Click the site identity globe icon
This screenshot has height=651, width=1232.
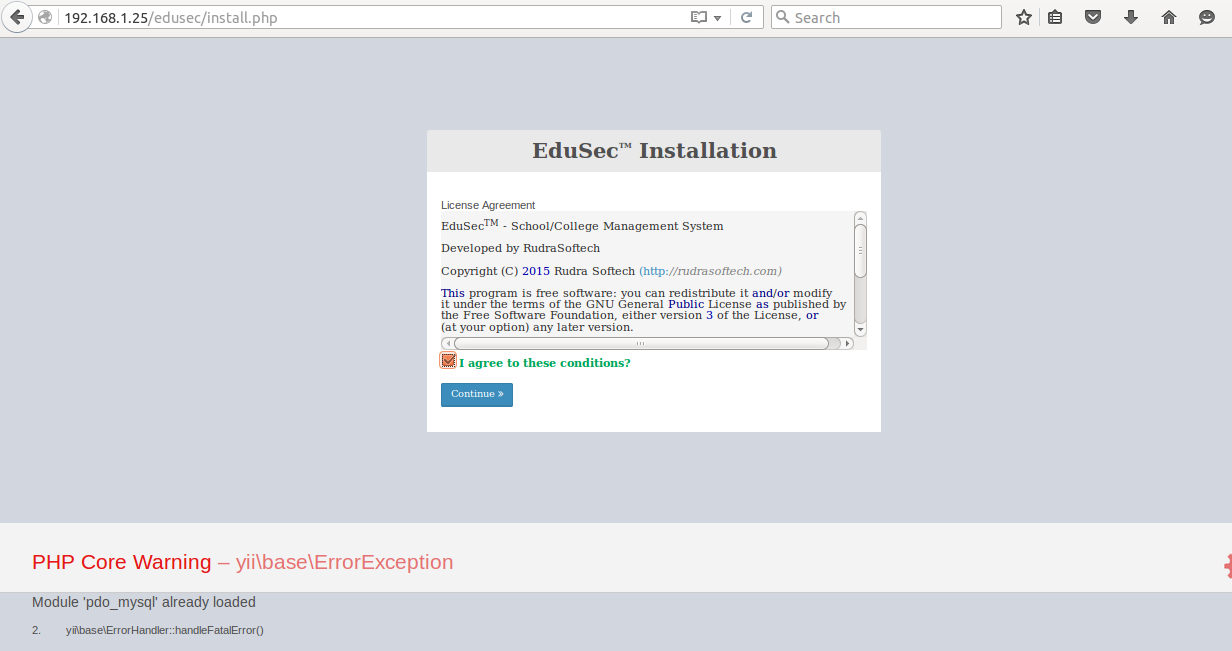pos(44,17)
